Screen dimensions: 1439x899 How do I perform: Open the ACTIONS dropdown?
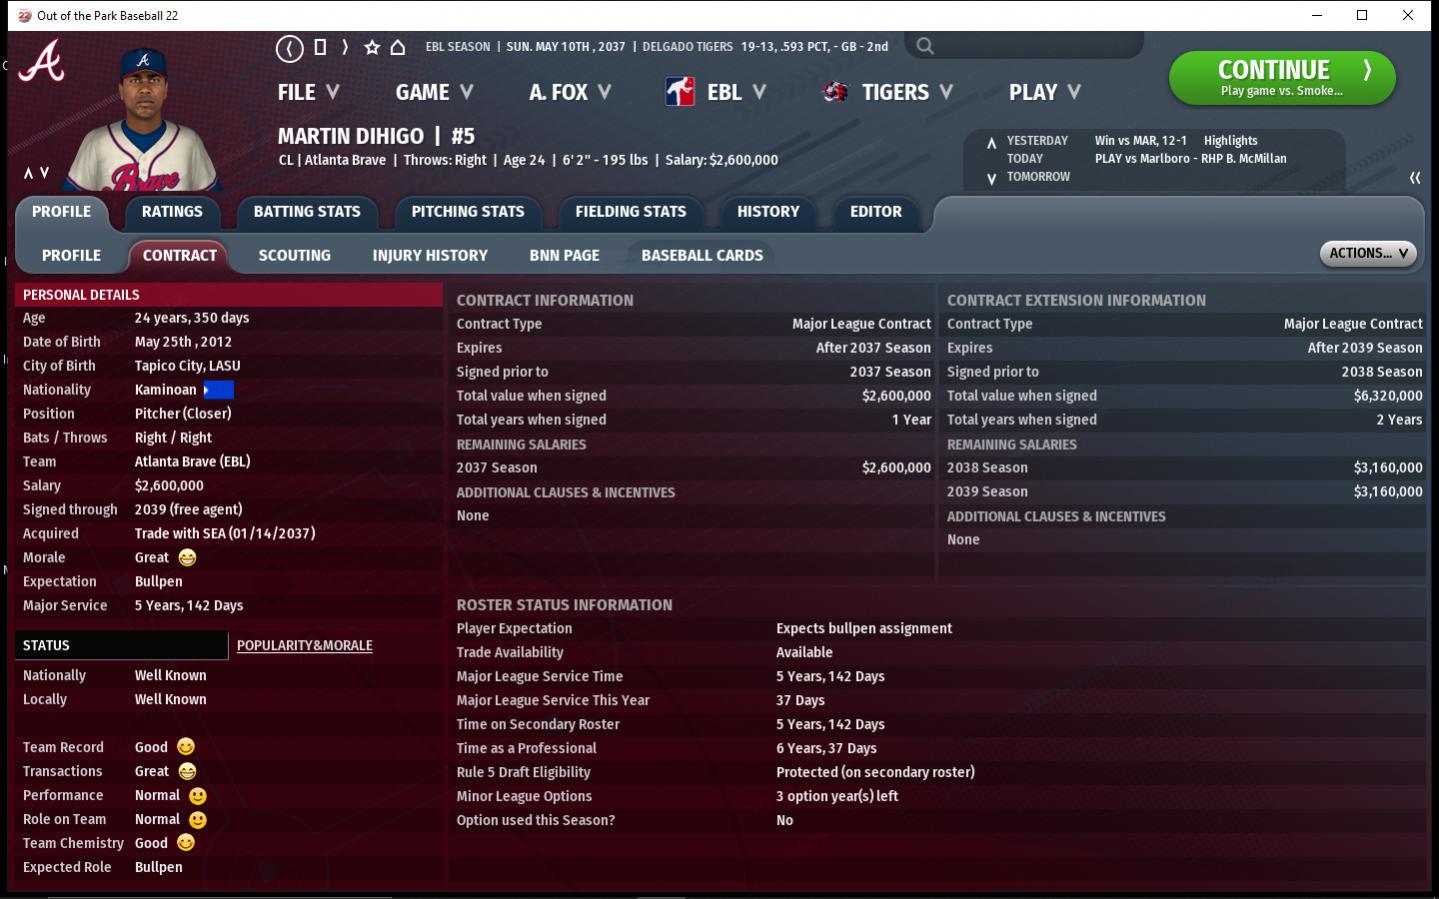pyautogui.click(x=1368, y=254)
